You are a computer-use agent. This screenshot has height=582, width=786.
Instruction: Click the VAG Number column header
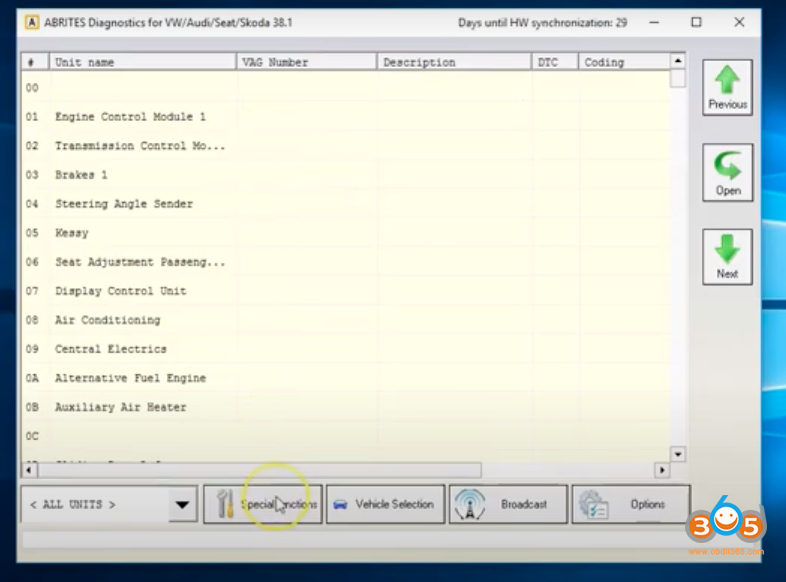pyautogui.click(x=307, y=62)
